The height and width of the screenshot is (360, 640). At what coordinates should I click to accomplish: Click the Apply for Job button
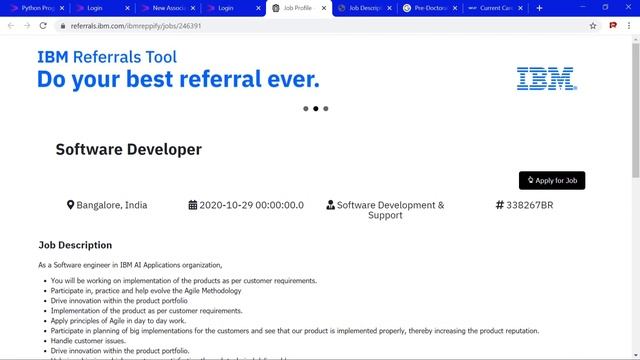click(552, 180)
